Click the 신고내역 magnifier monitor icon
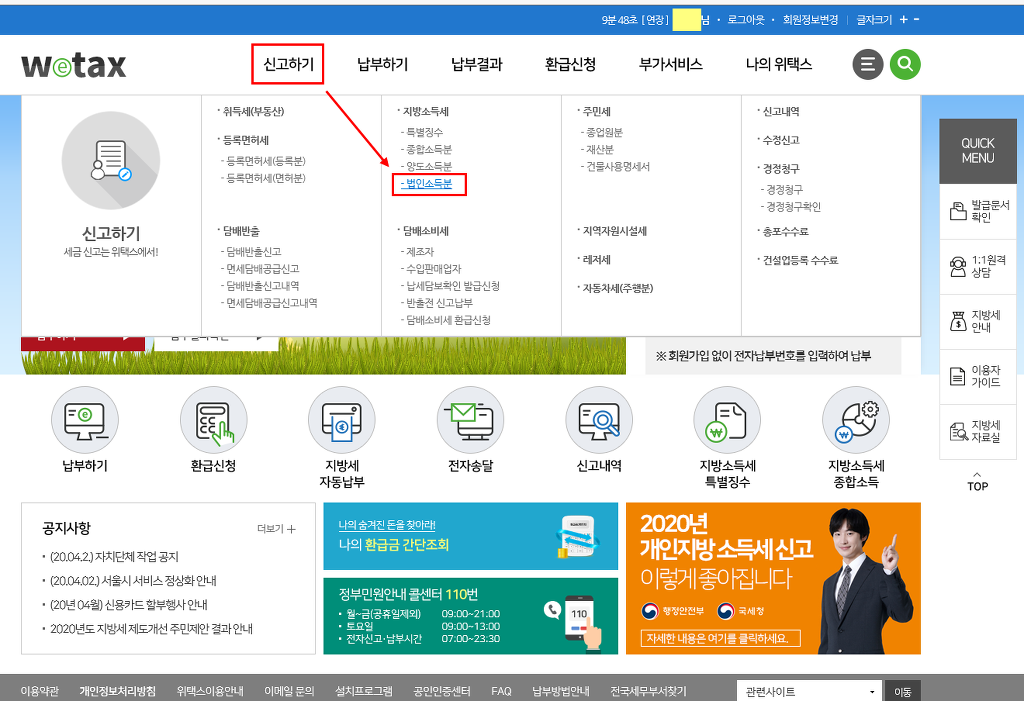 [x=599, y=420]
